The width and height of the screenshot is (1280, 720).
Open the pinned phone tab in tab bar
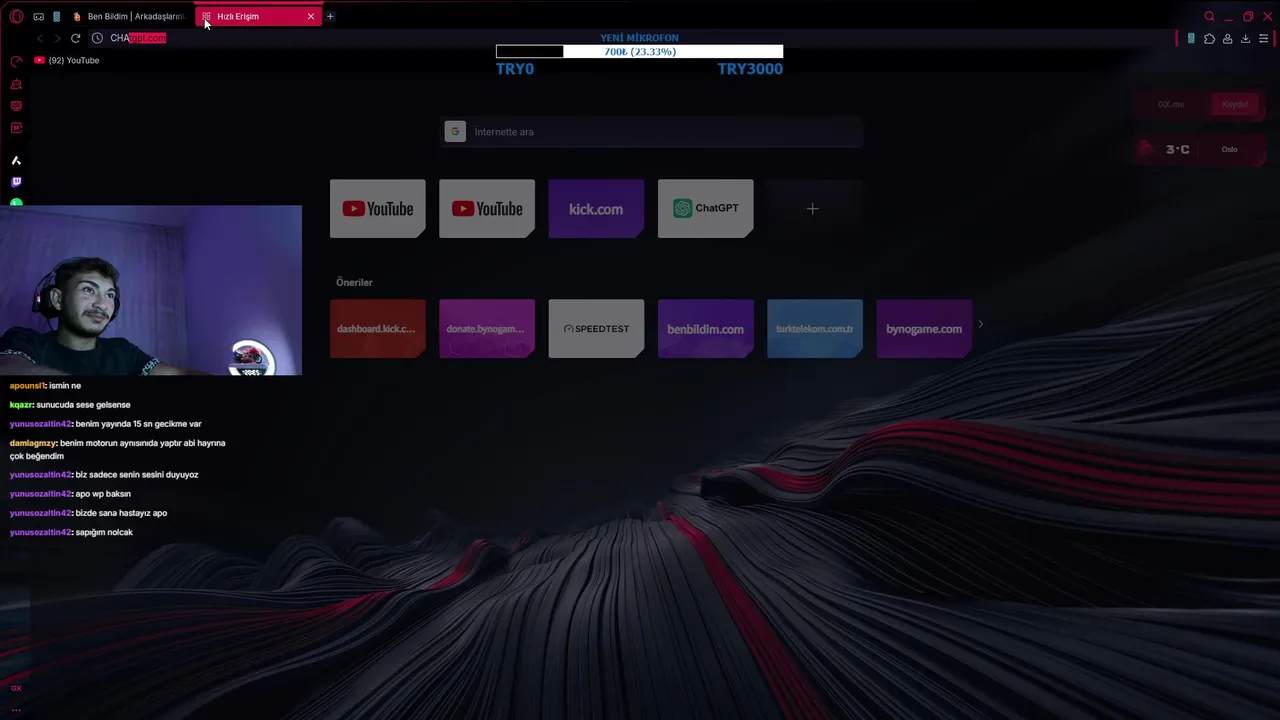coord(56,16)
